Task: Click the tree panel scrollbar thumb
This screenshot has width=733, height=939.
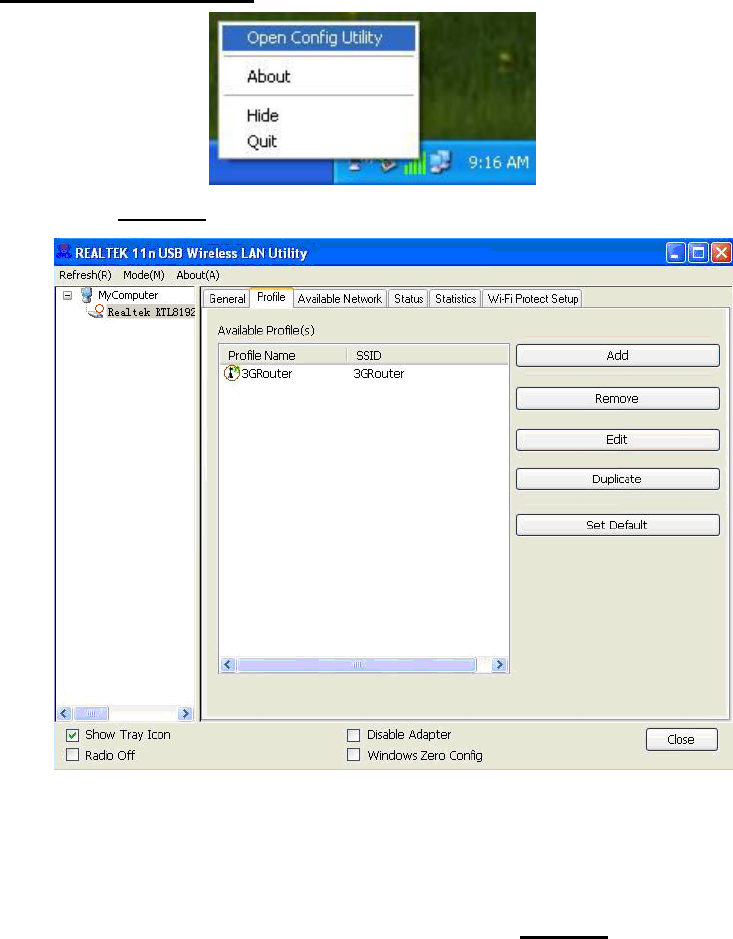Action: pos(90,713)
